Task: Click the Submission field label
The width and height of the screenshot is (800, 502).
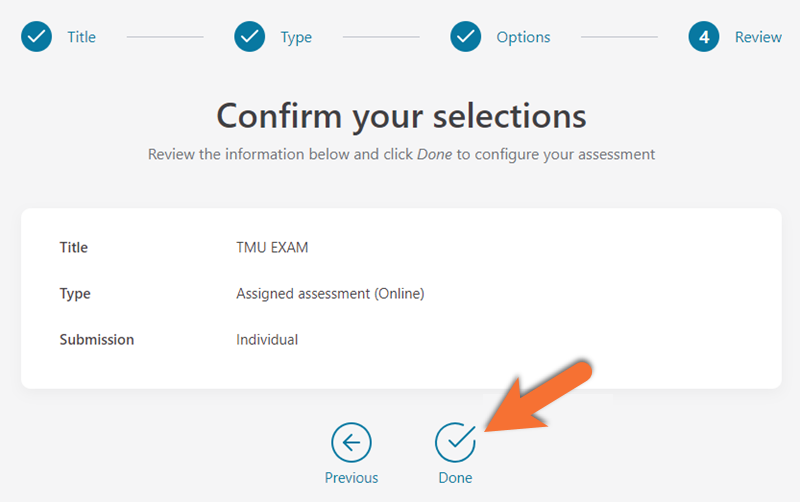Action: pyautogui.click(x=96, y=340)
